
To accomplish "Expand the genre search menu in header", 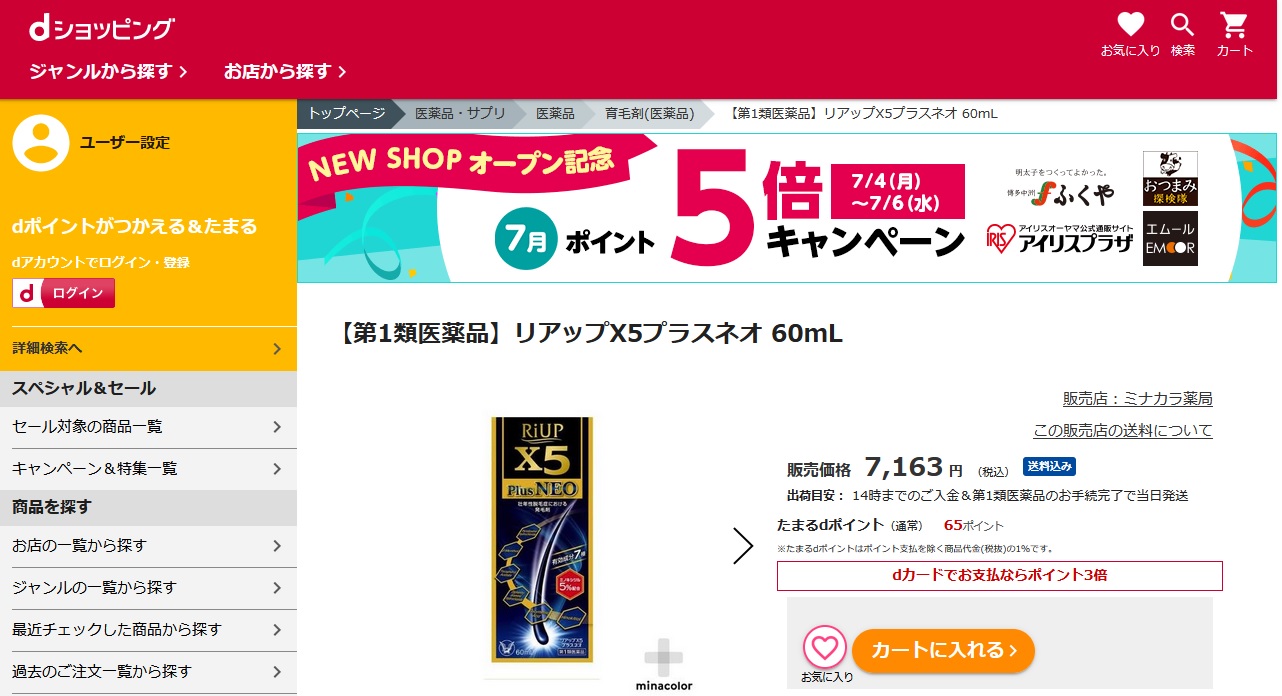I will tap(109, 71).
